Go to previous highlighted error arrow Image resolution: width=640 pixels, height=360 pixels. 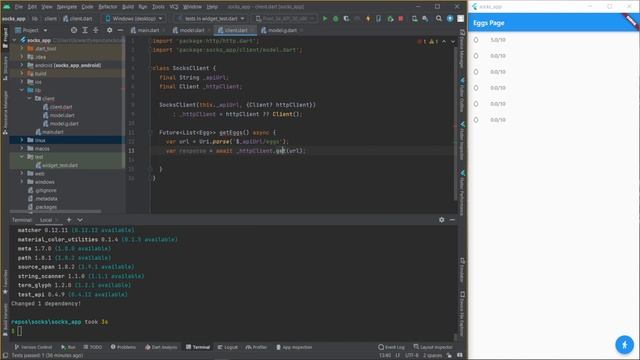(444, 42)
